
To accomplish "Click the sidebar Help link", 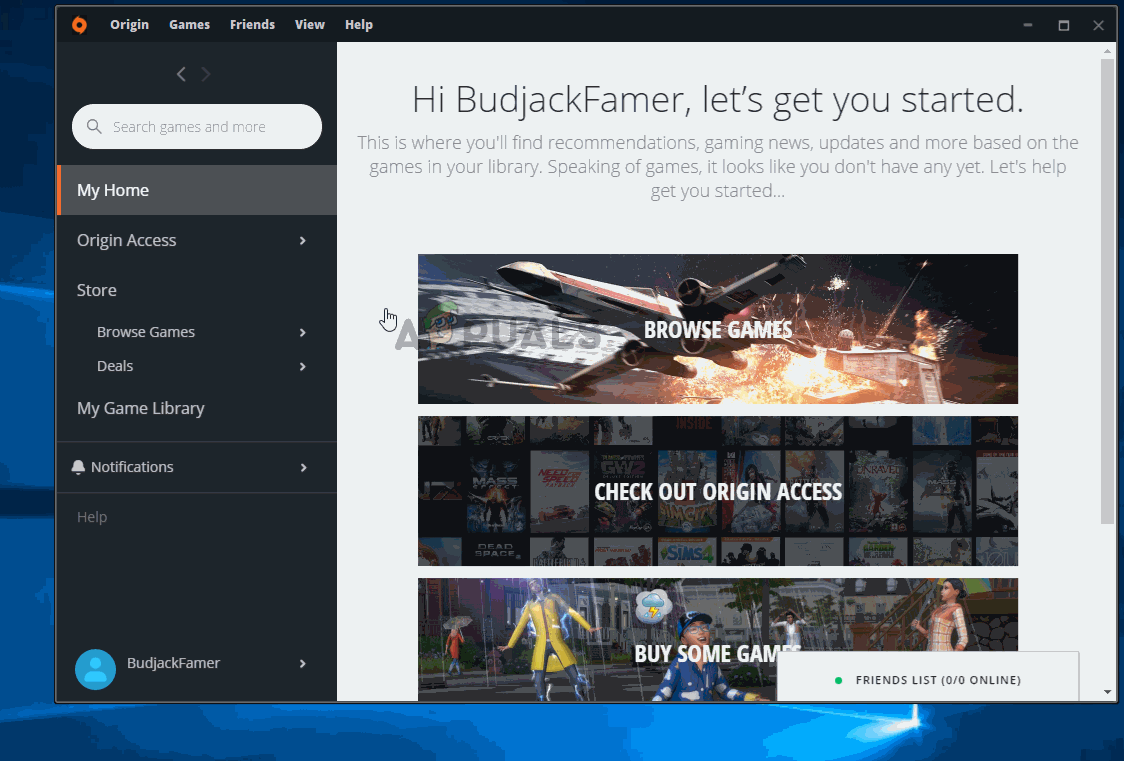I will click(x=92, y=517).
